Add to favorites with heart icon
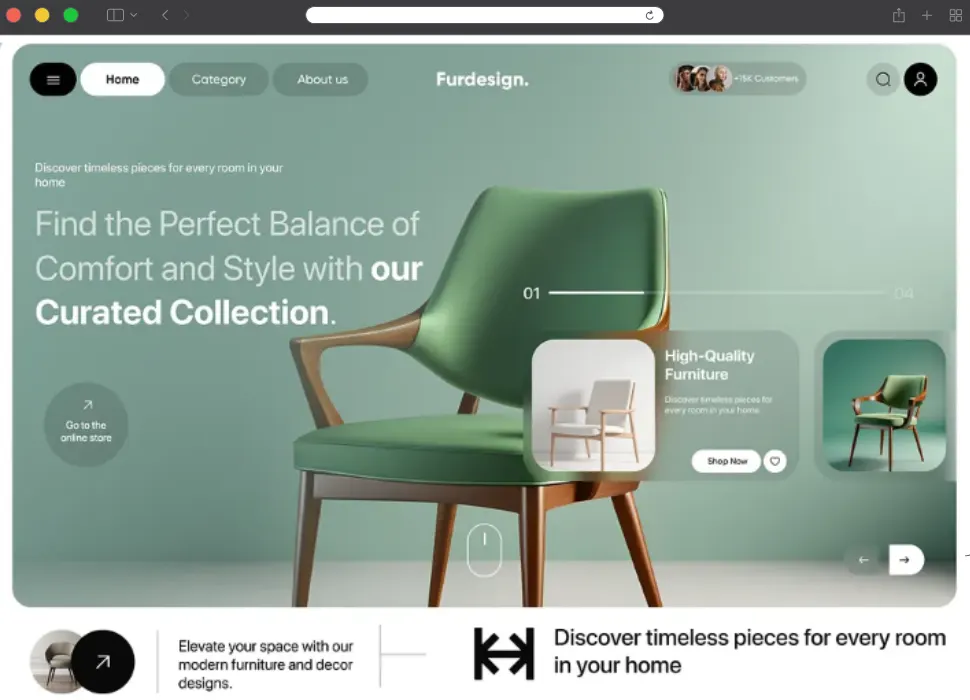 click(x=775, y=461)
